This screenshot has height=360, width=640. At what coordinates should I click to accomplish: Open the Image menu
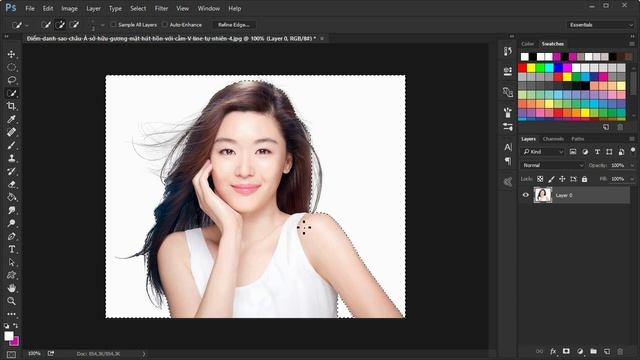69,8
